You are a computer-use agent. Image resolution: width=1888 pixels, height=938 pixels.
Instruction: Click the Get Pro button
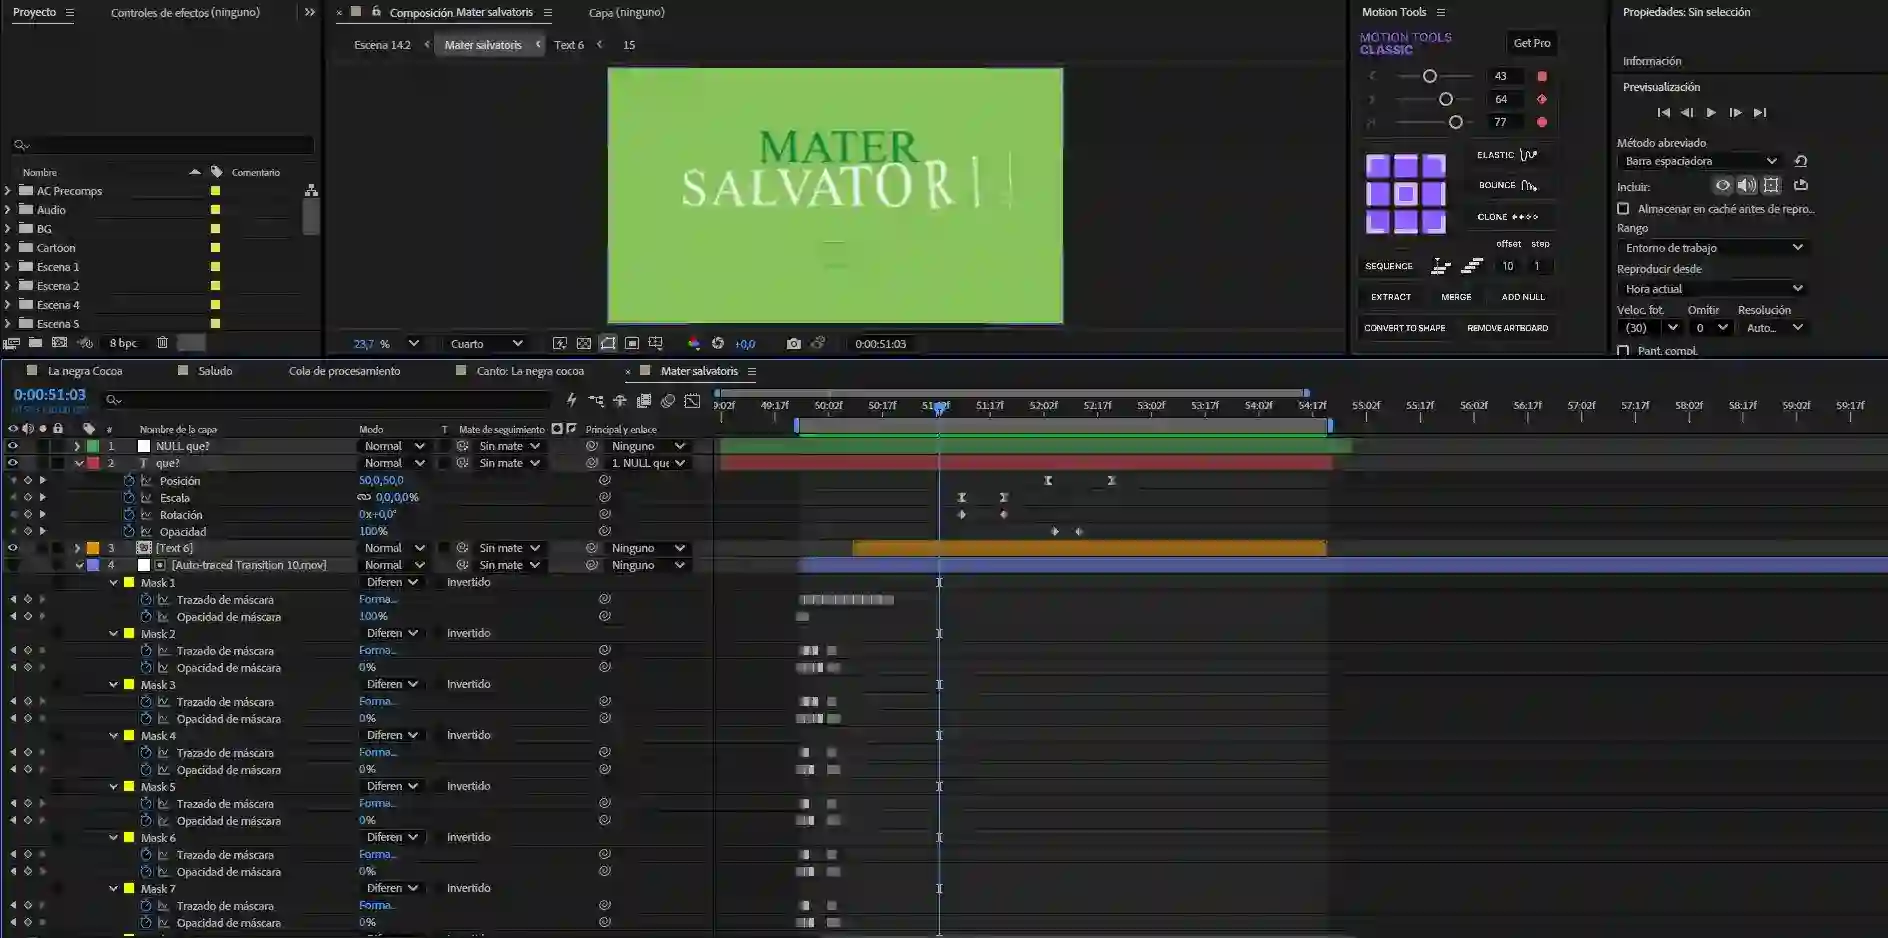pyautogui.click(x=1532, y=43)
